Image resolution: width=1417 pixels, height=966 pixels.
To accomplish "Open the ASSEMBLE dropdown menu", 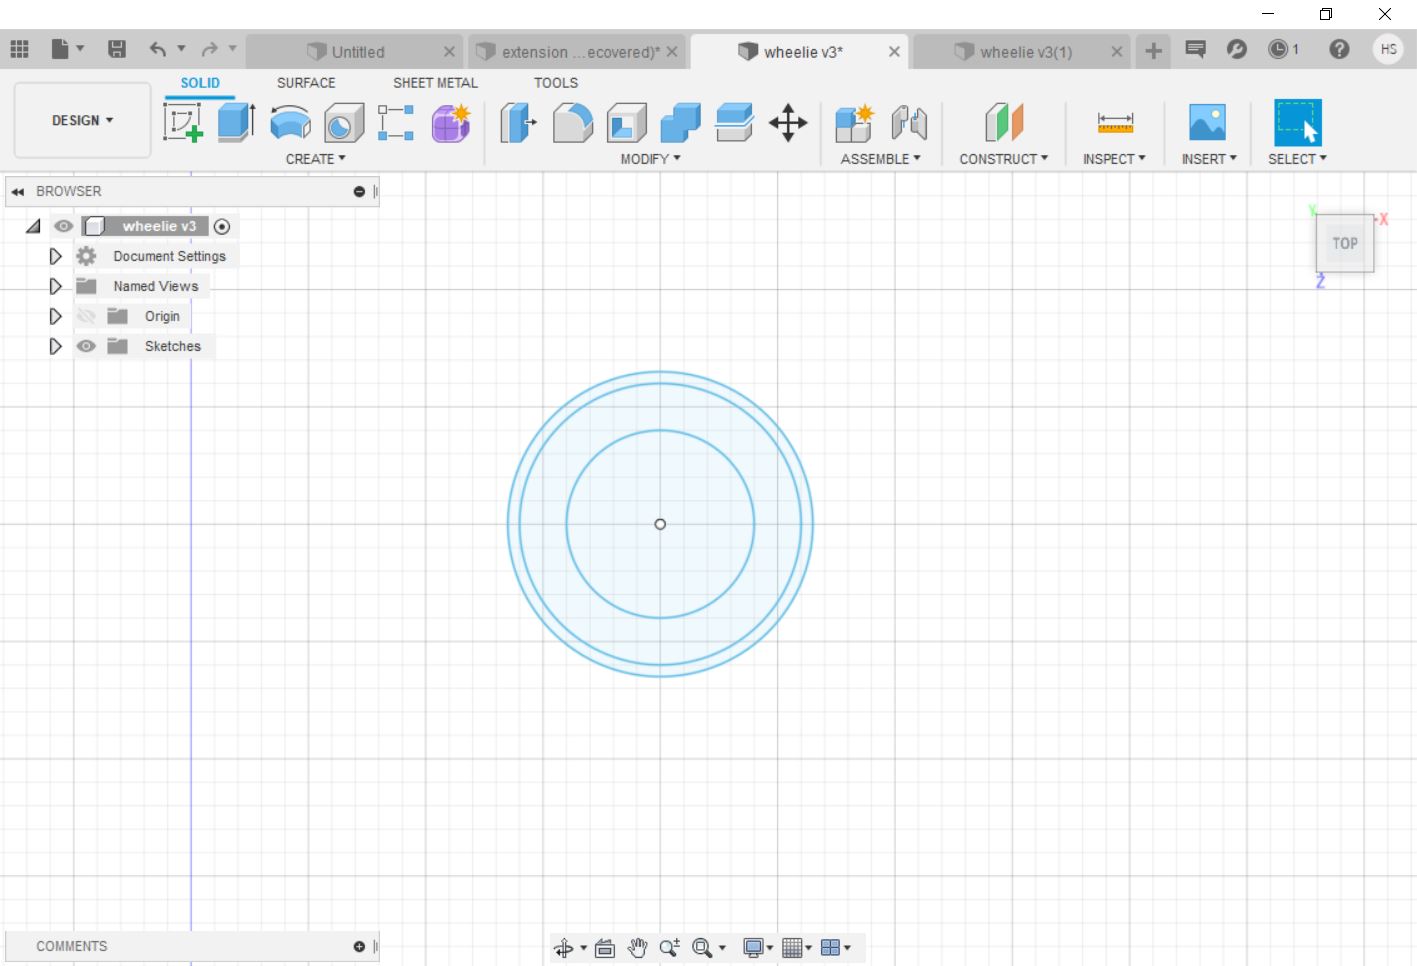I will click(880, 159).
